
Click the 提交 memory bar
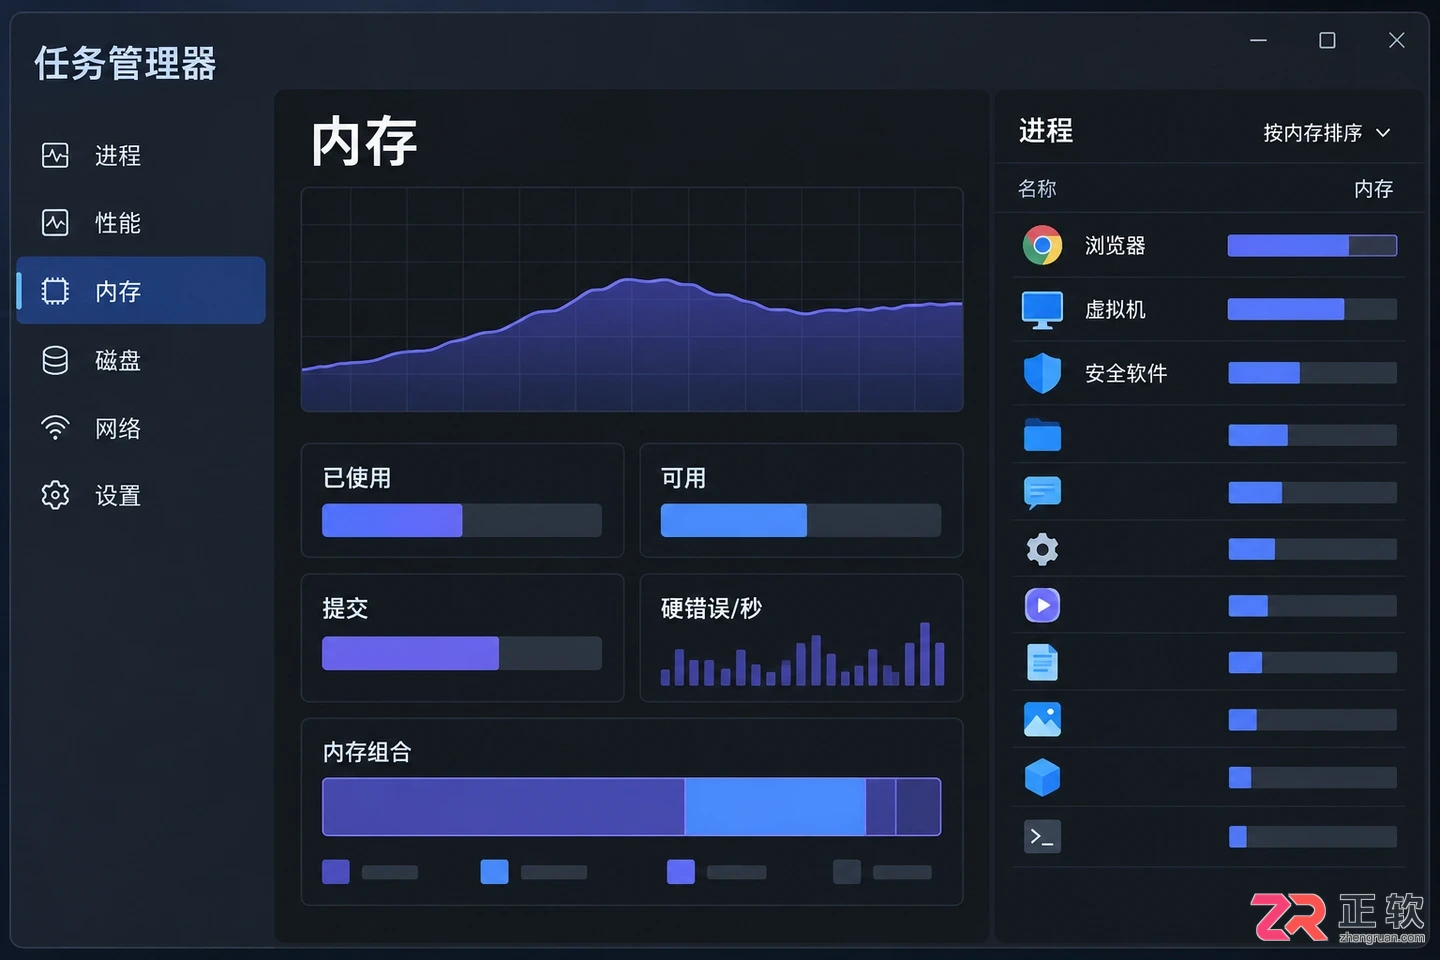coord(462,653)
